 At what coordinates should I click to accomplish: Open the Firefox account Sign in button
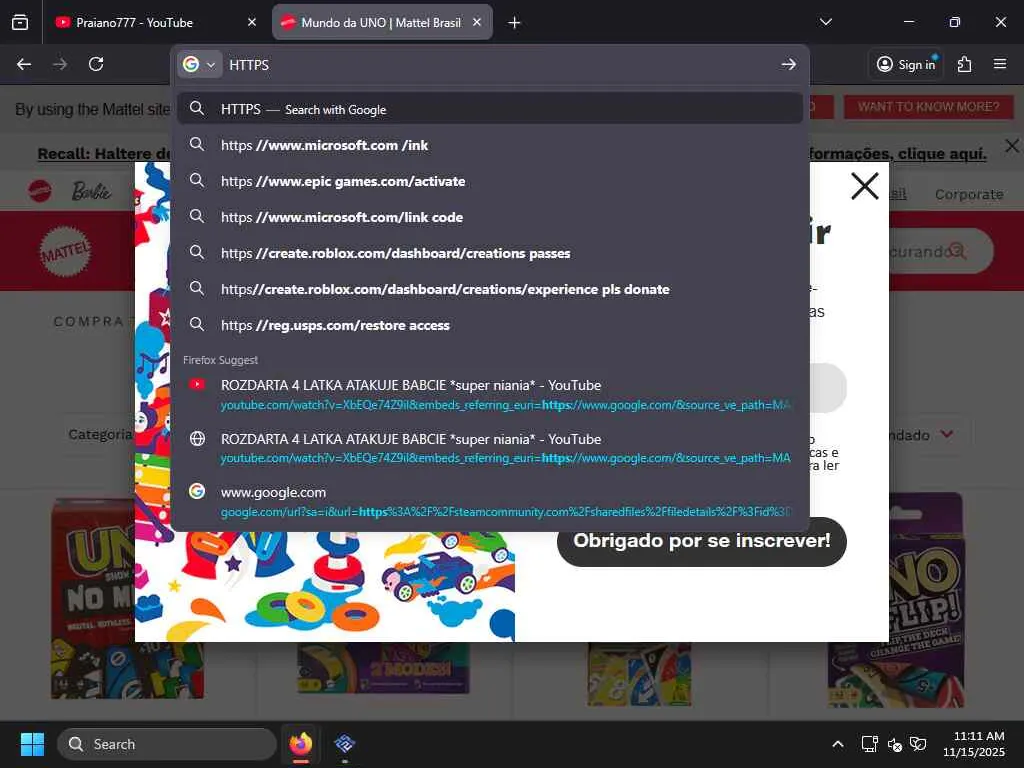[x=906, y=65]
